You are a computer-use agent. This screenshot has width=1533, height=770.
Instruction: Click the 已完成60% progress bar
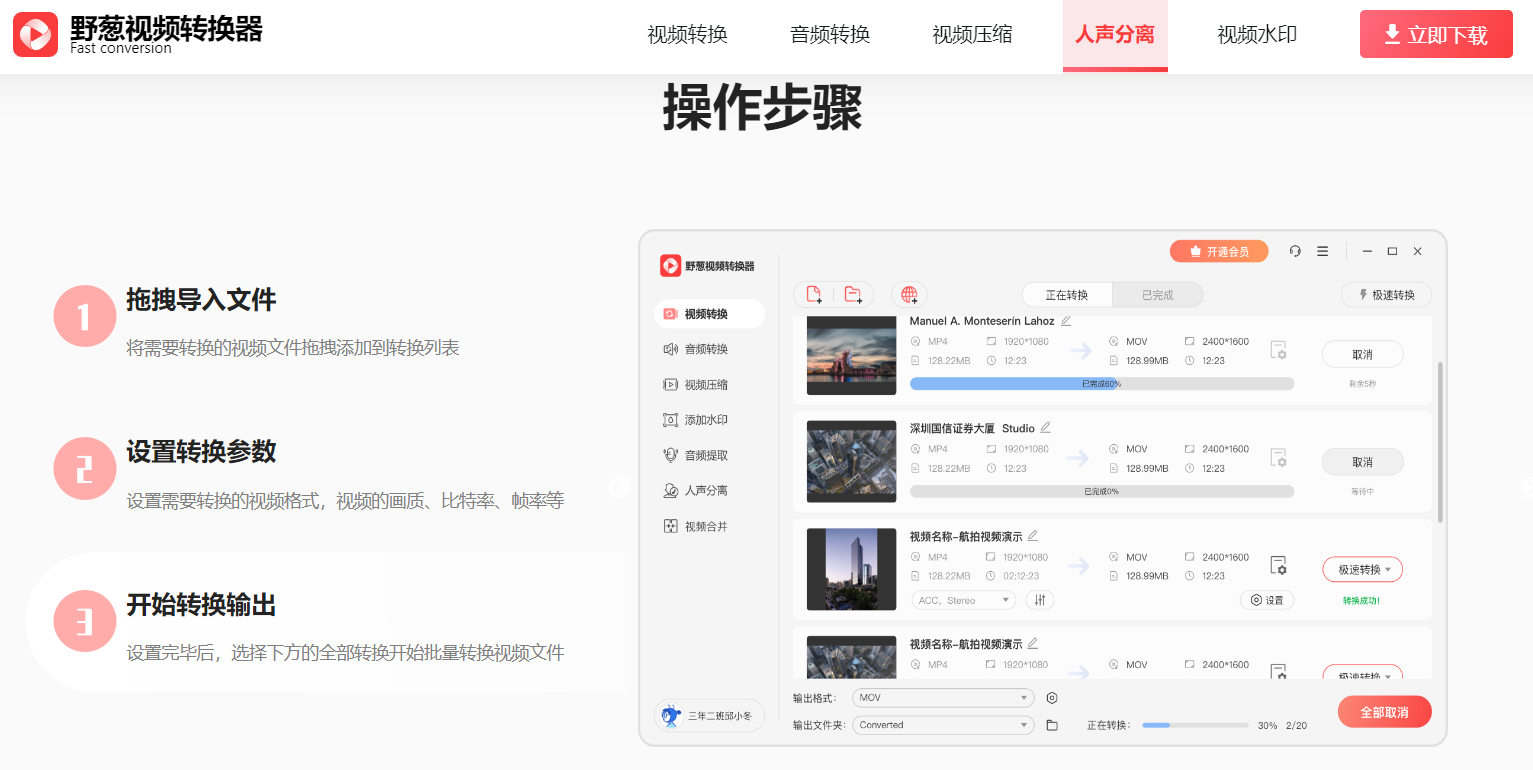pyautogui.click(x=1101, y=383)
